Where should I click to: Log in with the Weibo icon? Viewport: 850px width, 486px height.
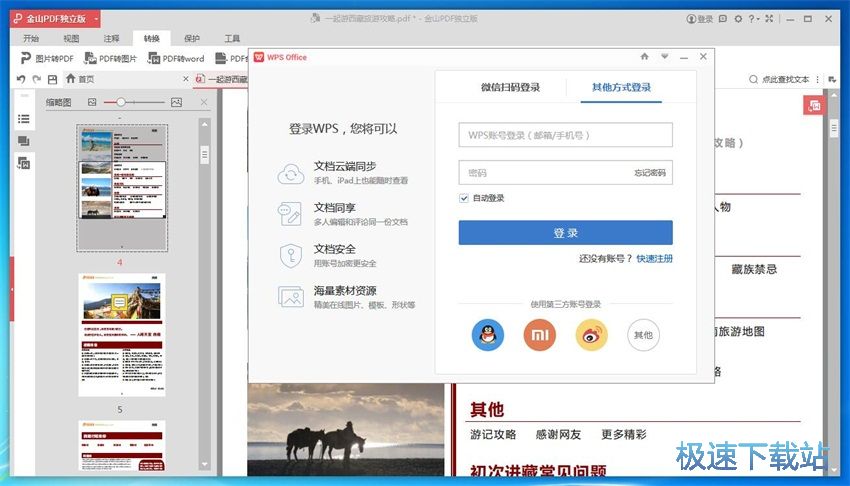tap(591, 335)
